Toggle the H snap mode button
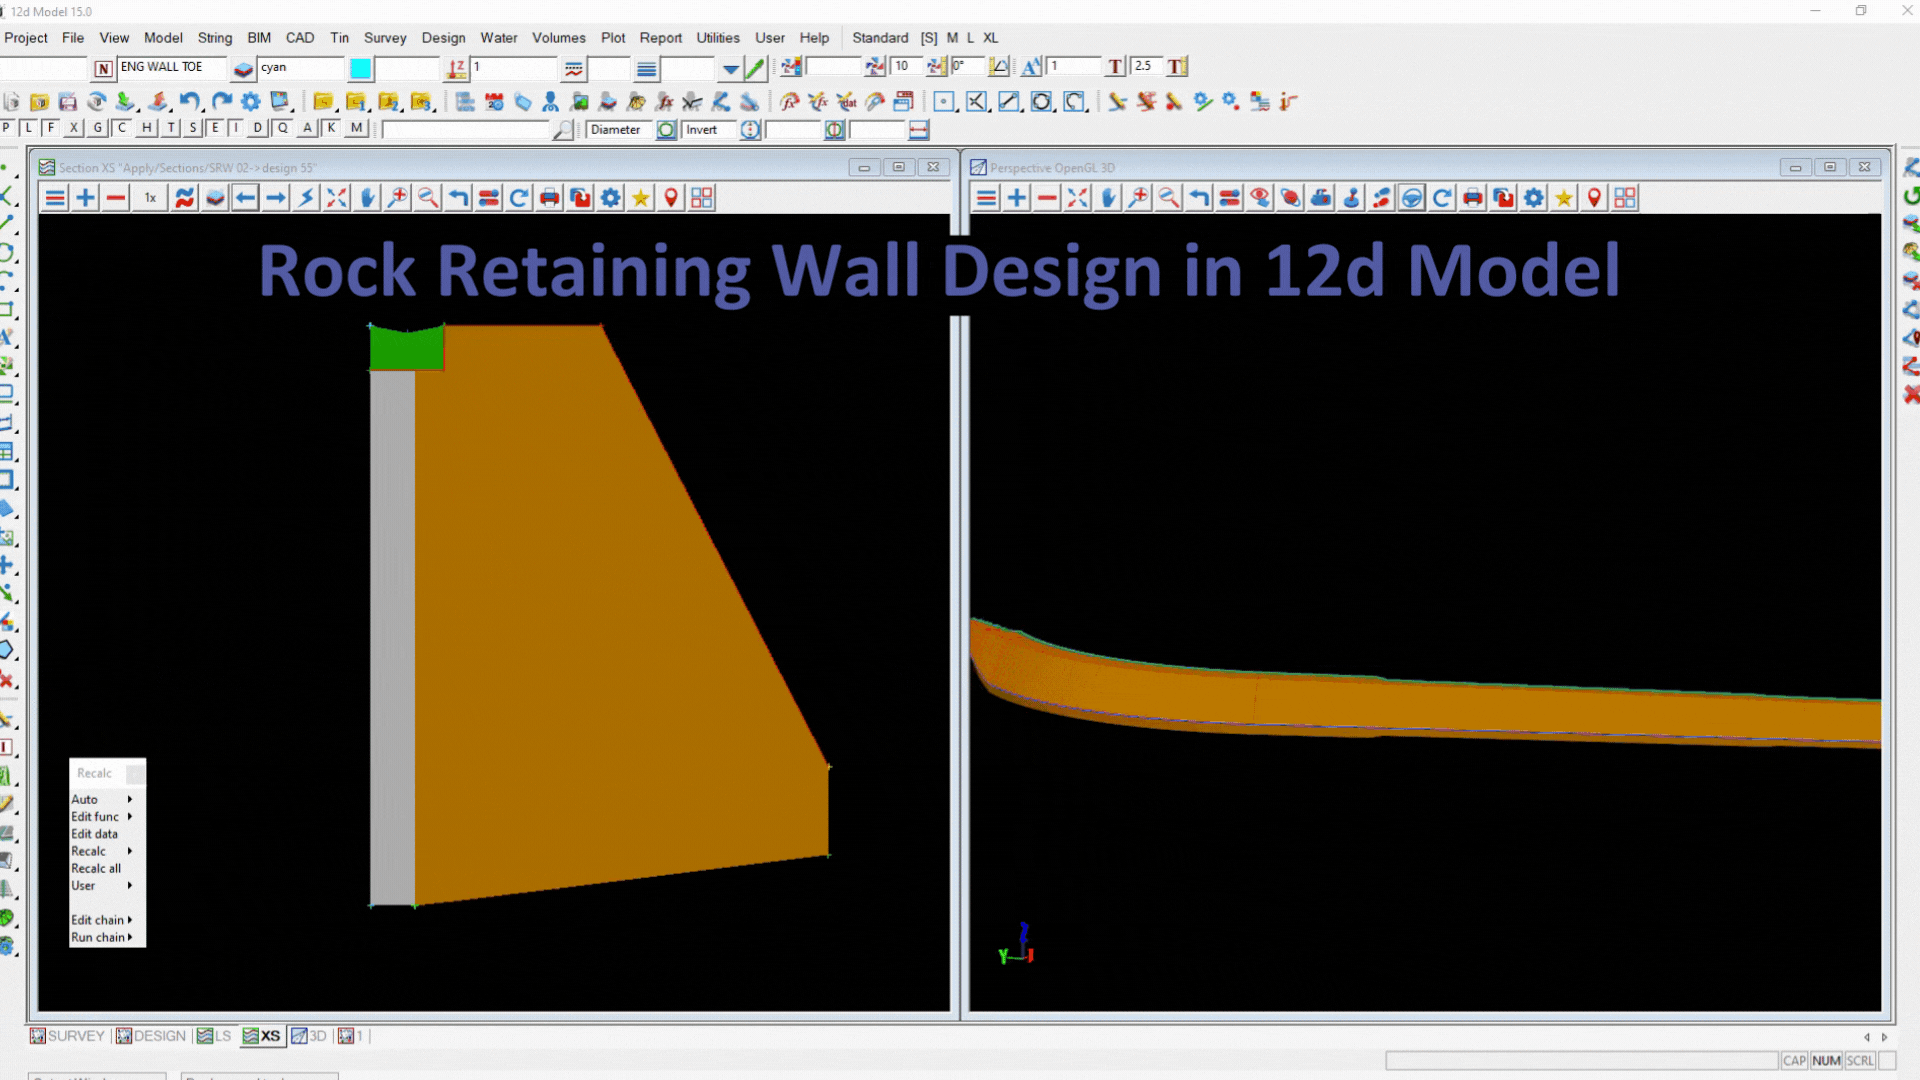This screenshot has width=1920, height=1080. pyautogui.click(x=145, y=127)
